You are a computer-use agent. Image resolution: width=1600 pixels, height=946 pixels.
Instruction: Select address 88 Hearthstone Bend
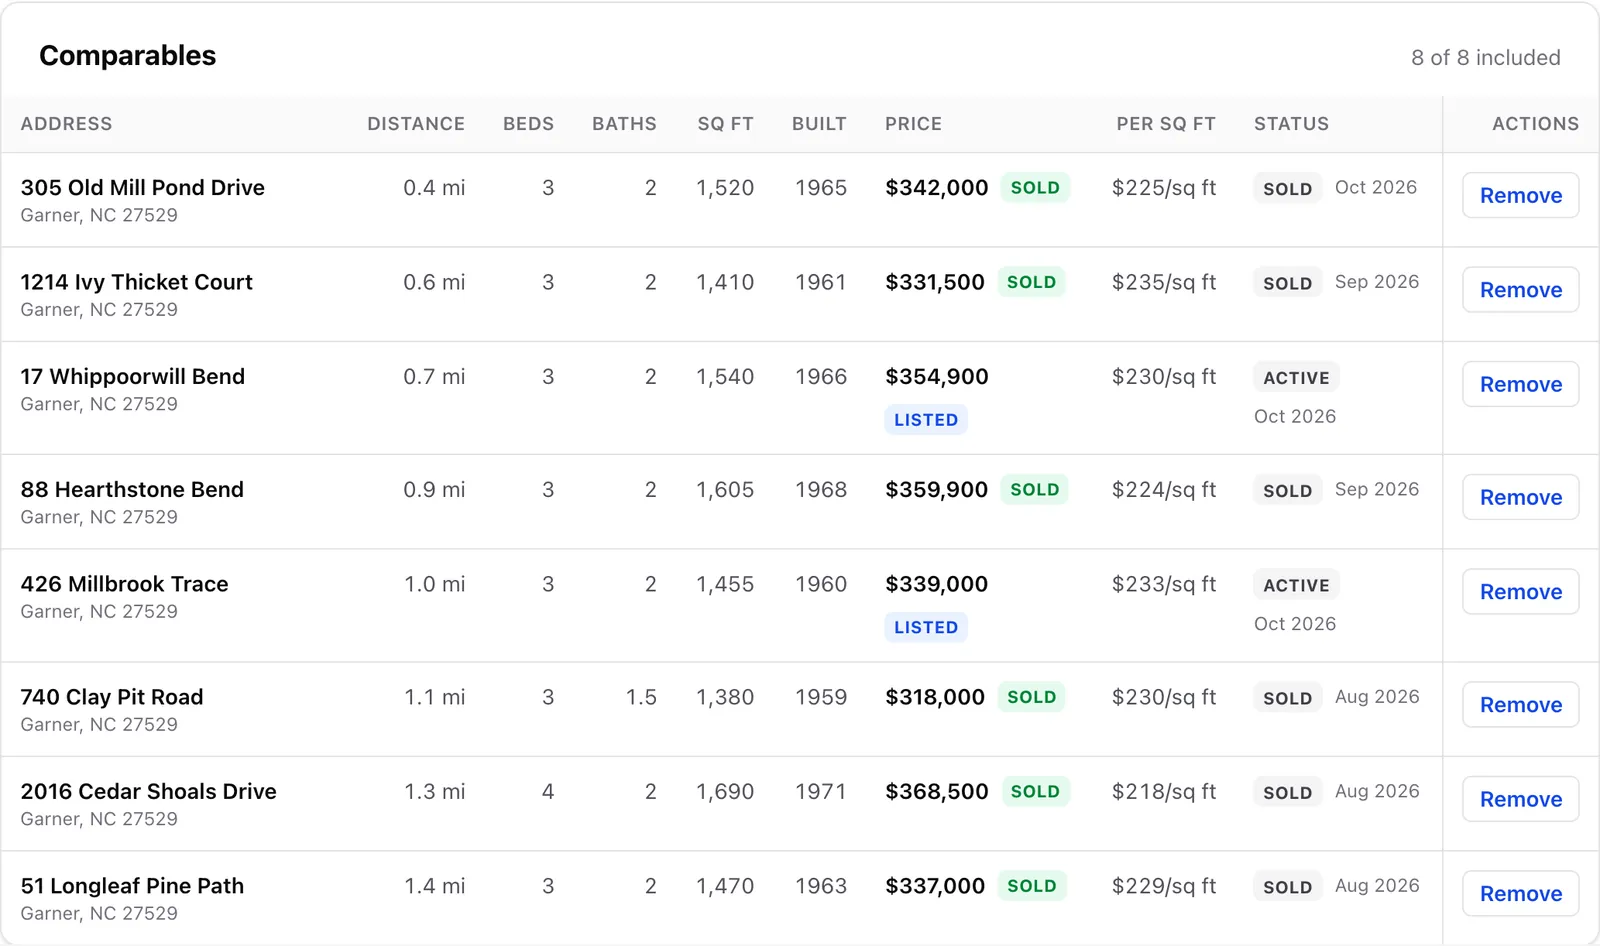(132, 489)
